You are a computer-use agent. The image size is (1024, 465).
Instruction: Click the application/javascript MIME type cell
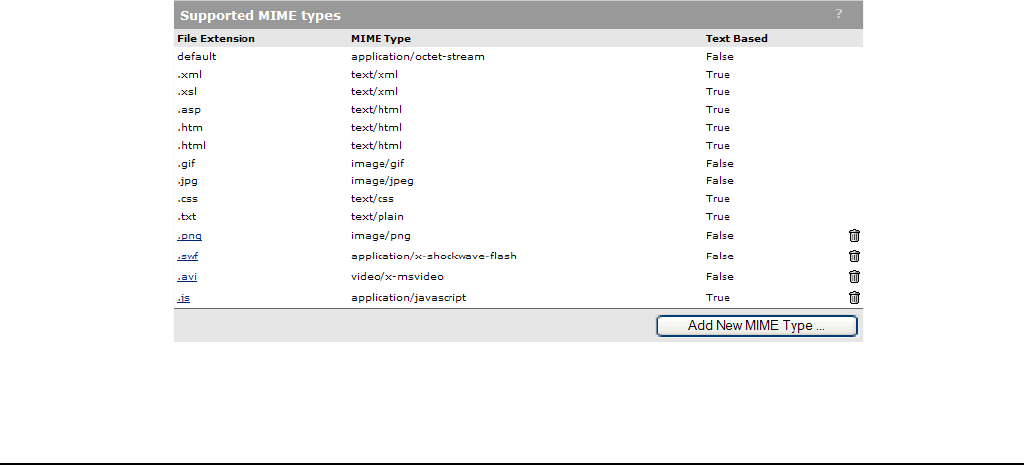pos(409,297)
